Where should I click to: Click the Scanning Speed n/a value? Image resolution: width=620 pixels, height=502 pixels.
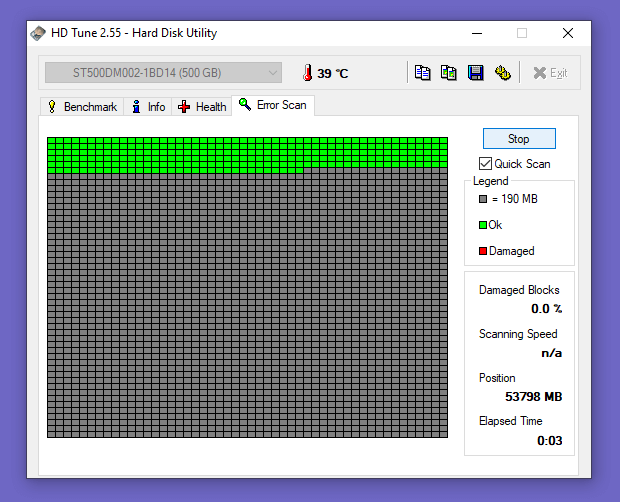point(552,353)
